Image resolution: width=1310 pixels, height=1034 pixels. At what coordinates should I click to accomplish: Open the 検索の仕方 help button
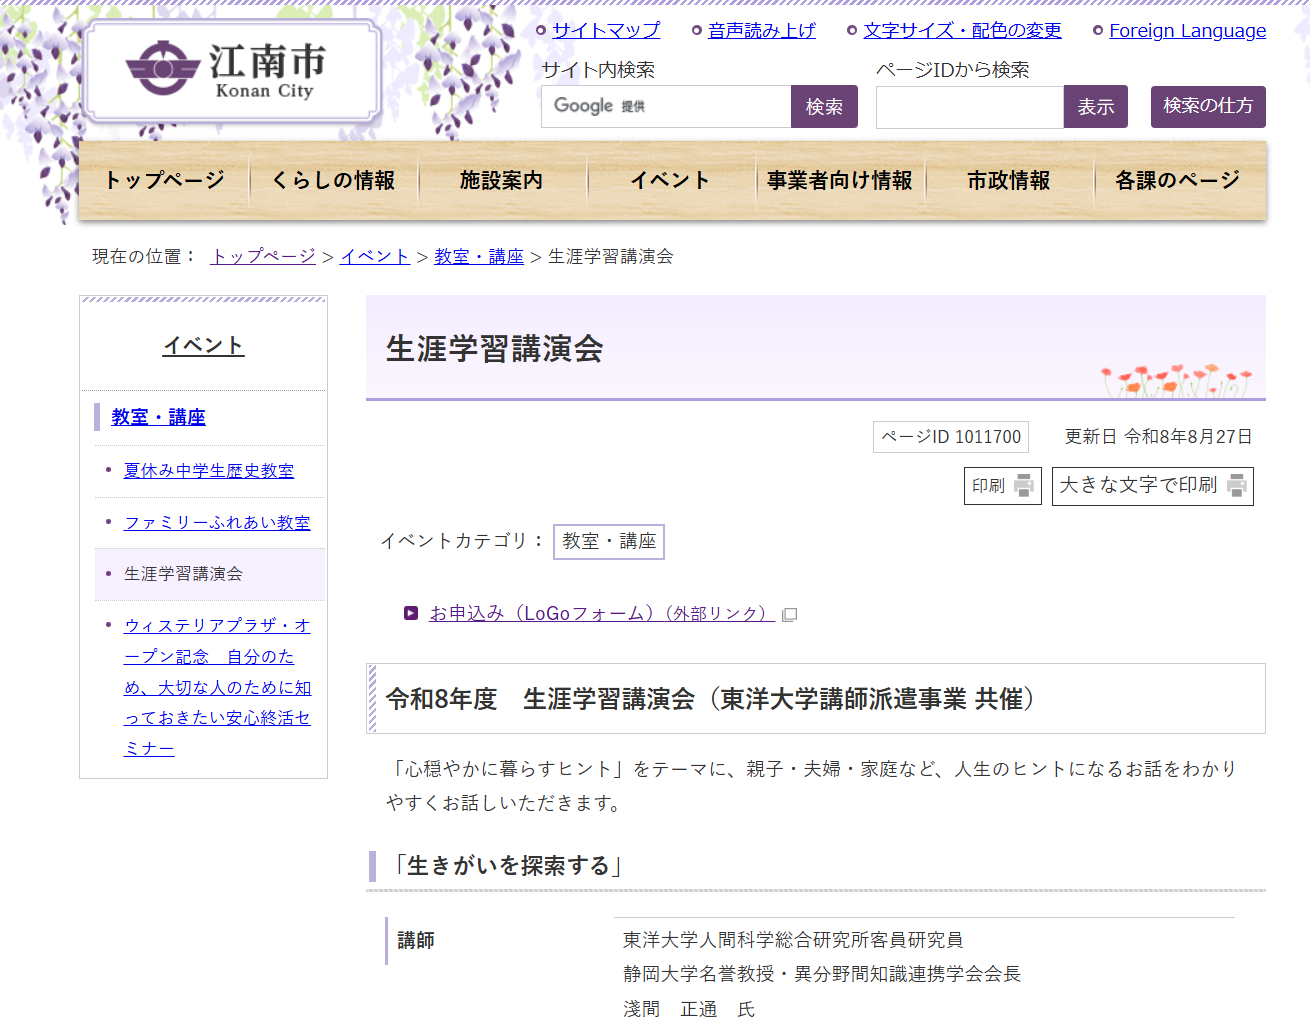tap(1208, 106)
